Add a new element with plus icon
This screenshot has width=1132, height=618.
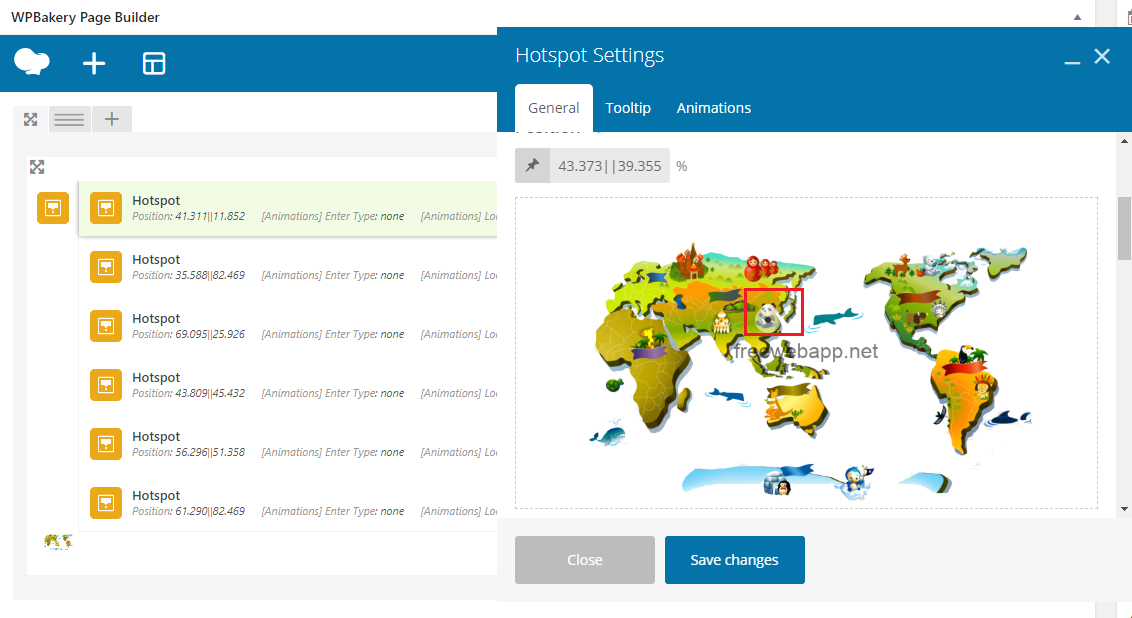[94, 64]
